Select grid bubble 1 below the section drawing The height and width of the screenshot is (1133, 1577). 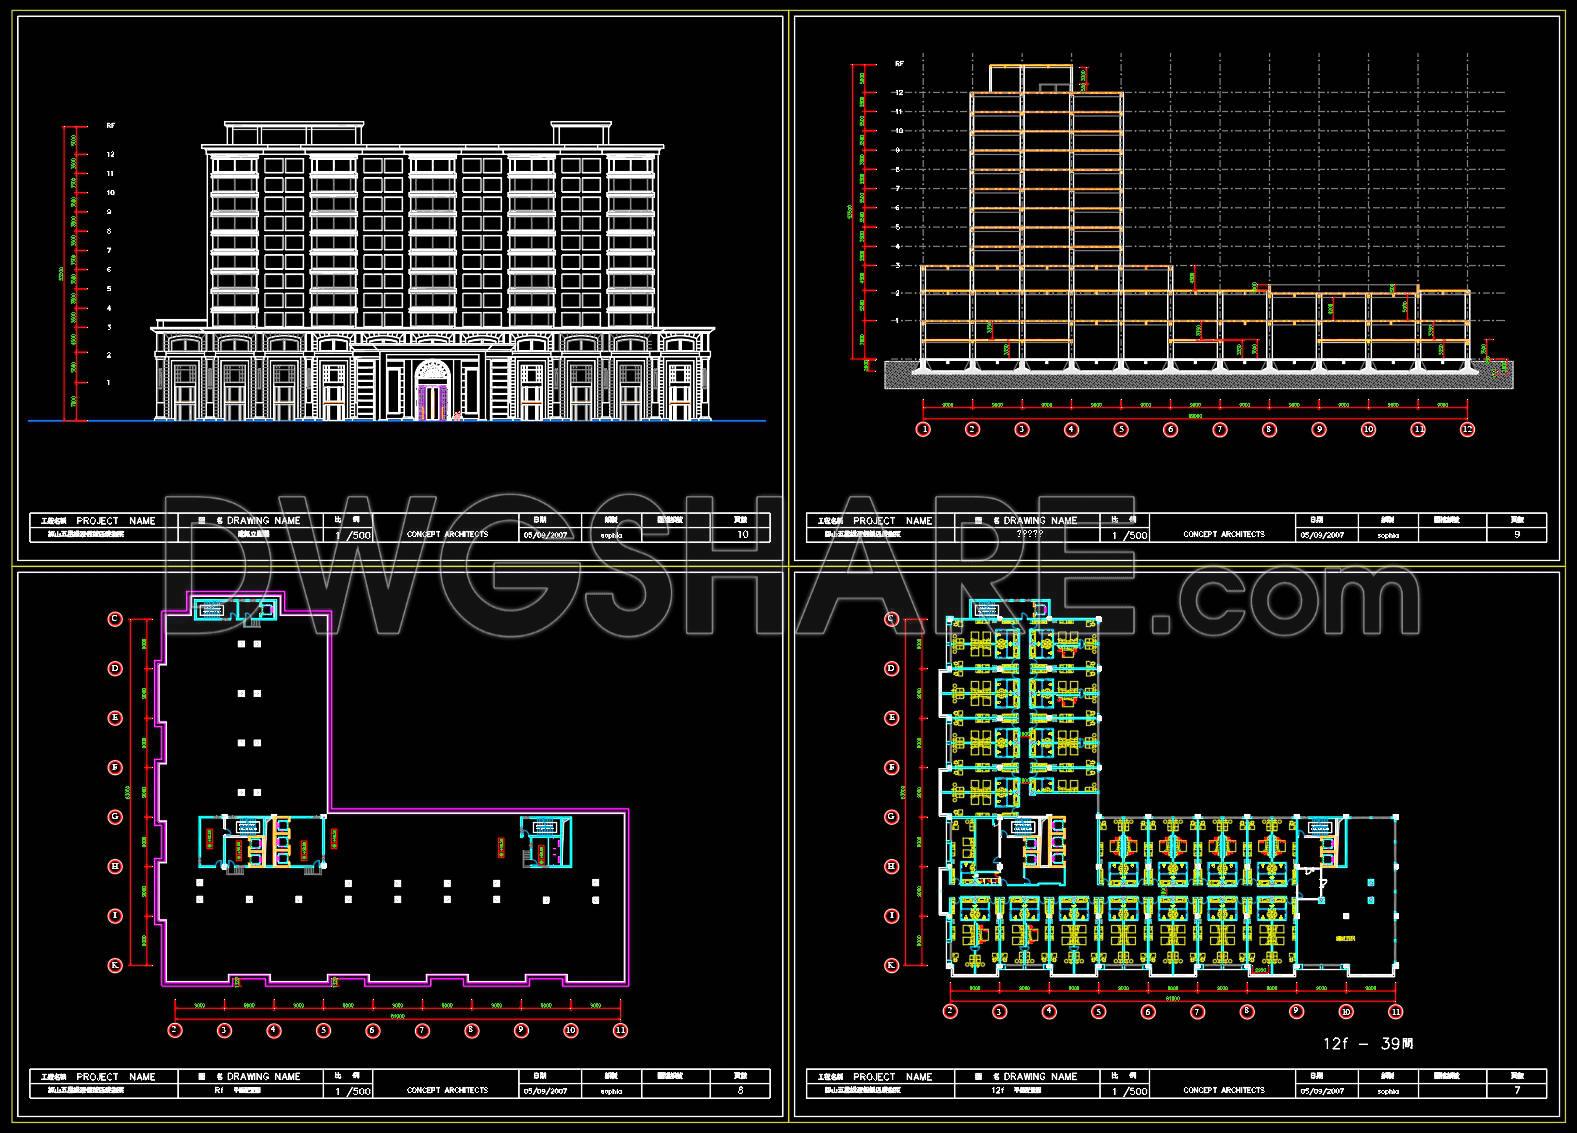[923, 429]
